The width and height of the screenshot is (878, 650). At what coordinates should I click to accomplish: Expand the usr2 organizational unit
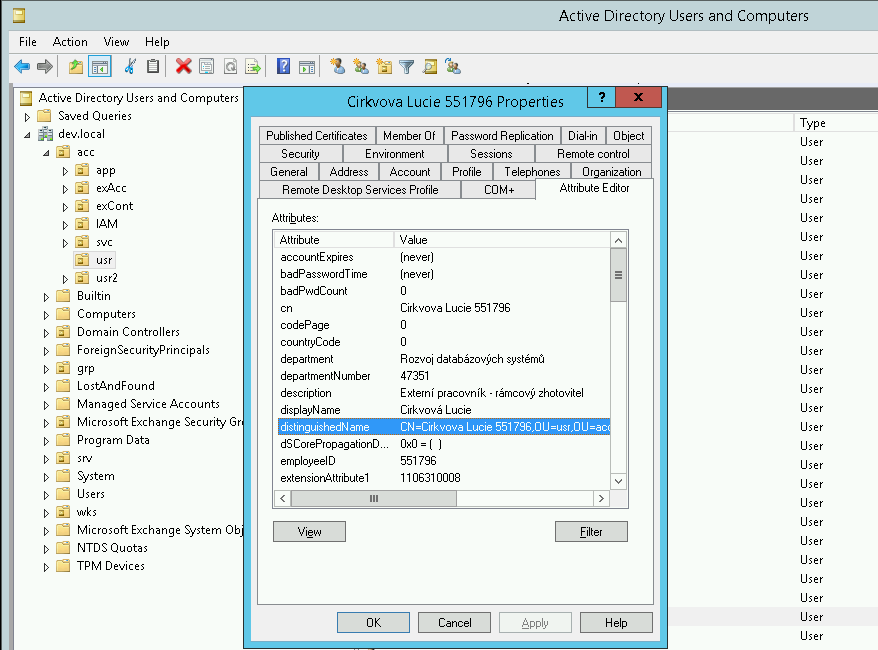click(65, 279)
